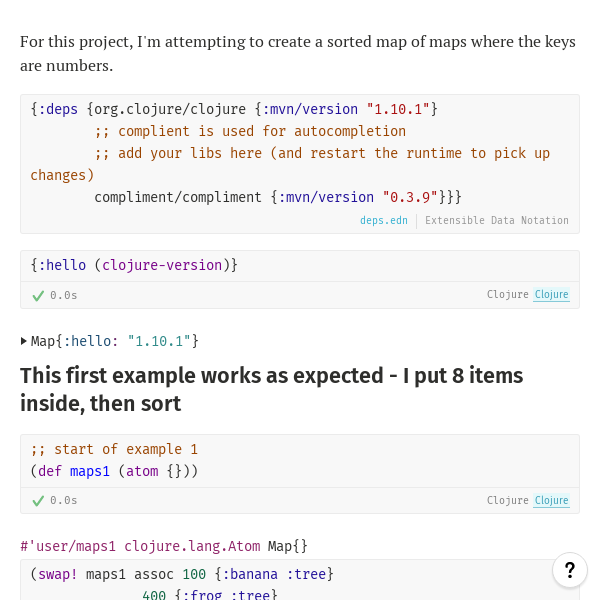This screenshot has height=600, width=600.
Task: Click green checkmark of the clojure-version cell
Action: [x=38, y=295]
